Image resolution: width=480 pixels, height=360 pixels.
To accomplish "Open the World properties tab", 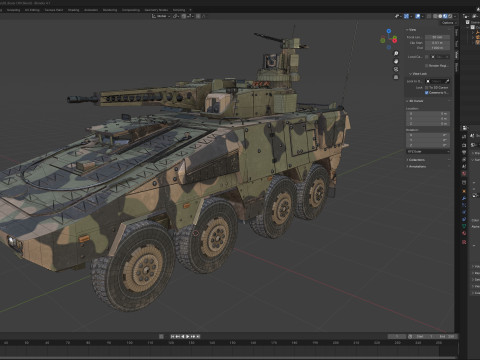I will coord(464,173).
